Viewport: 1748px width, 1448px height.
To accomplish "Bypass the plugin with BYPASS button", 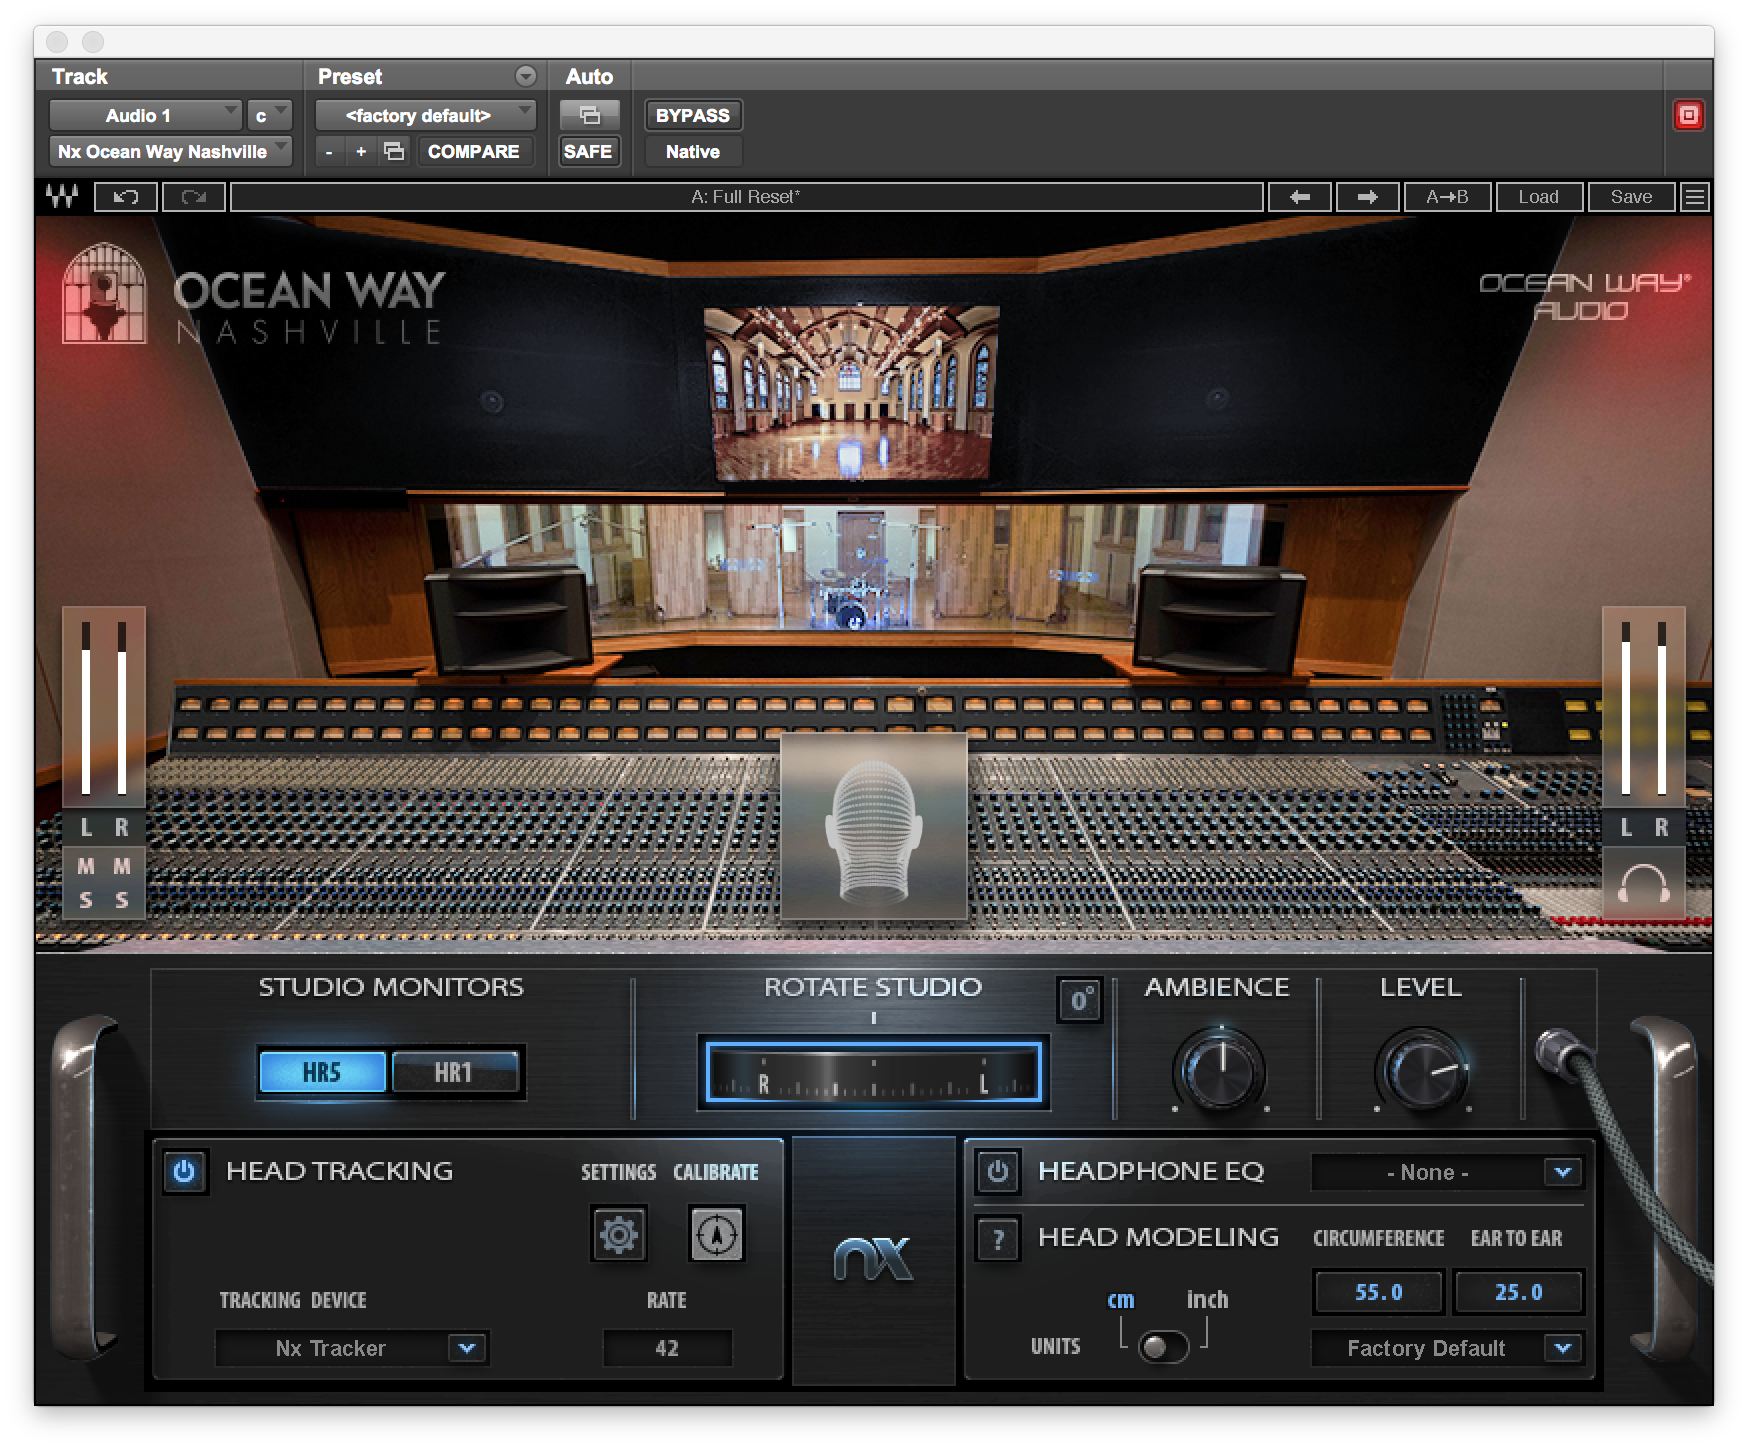I will (x=693, y=115).
